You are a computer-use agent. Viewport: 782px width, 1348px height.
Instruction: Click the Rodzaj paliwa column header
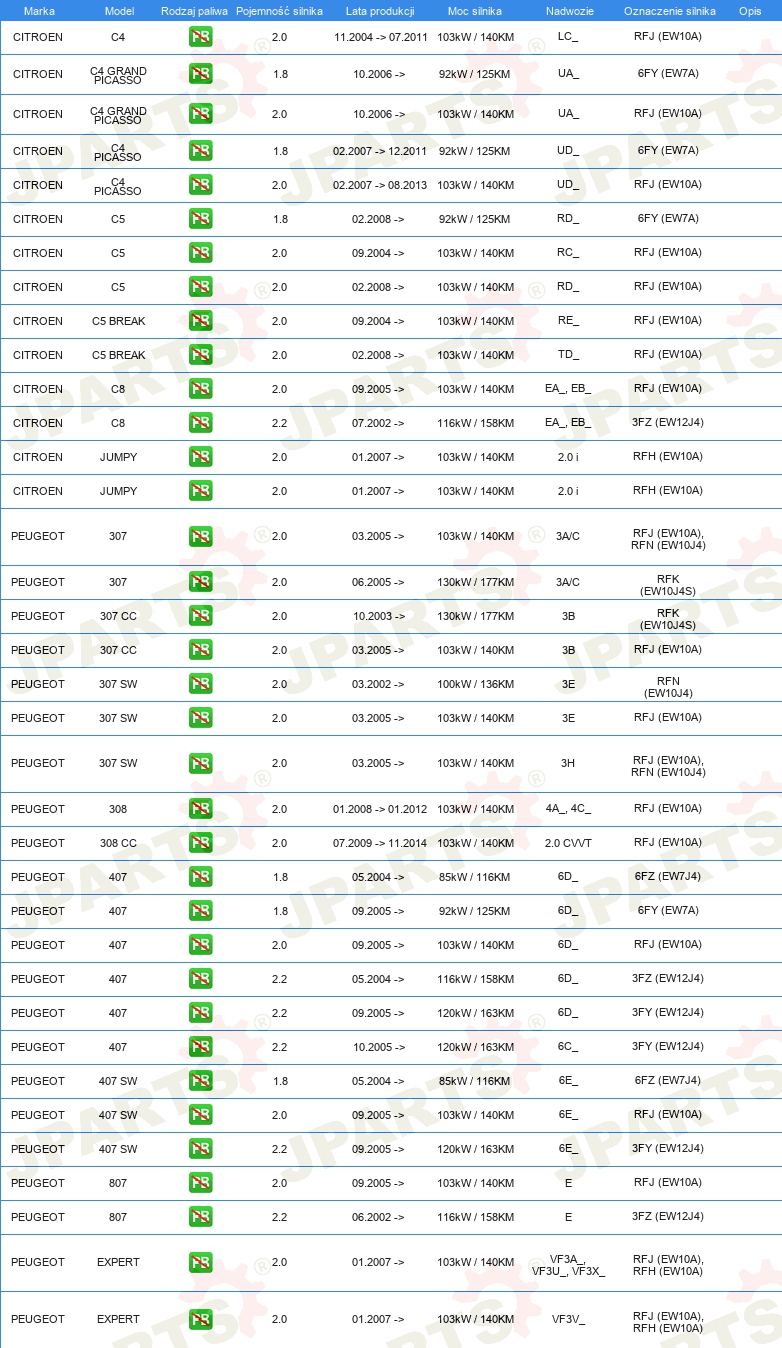(194, 11)
